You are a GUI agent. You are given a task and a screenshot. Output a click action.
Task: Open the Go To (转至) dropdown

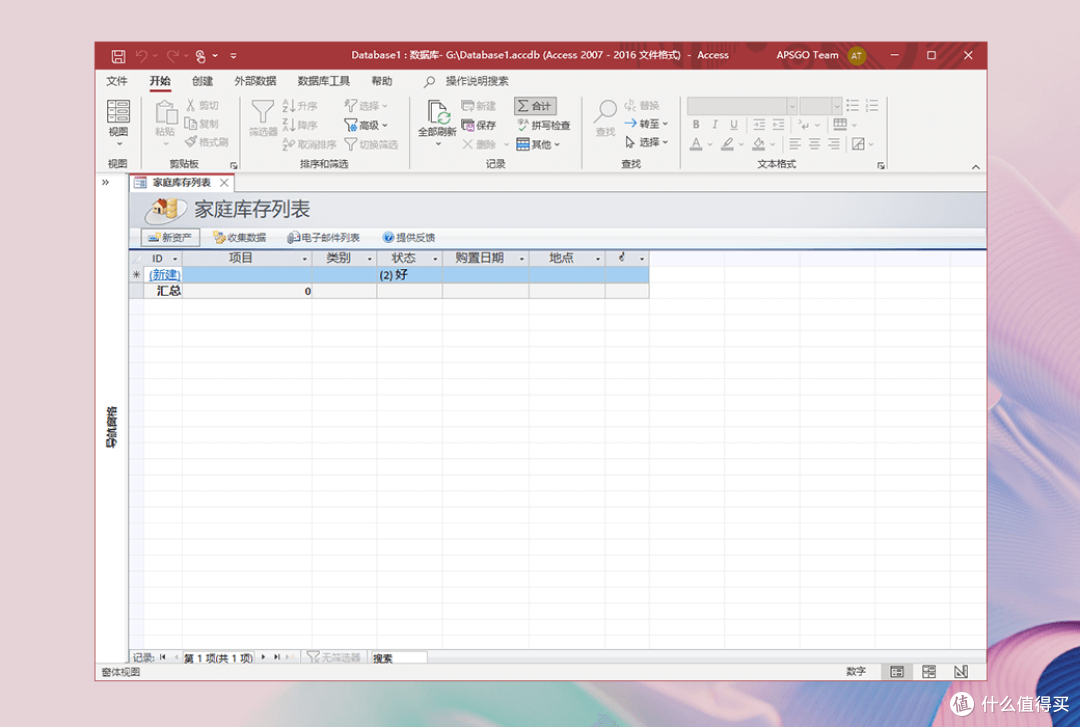pos(646,123)
